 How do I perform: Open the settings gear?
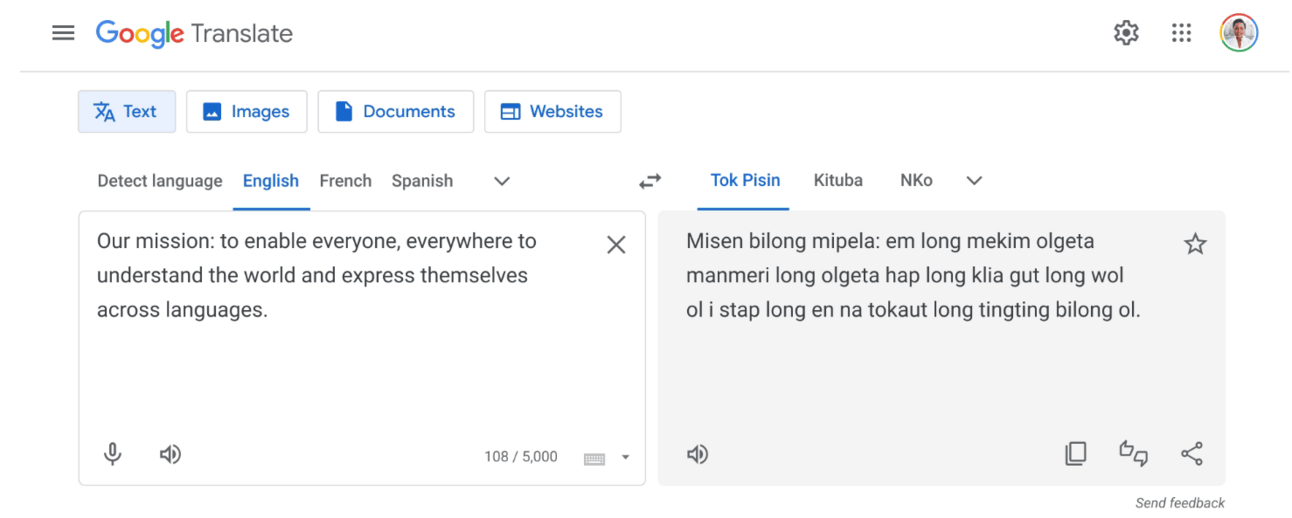point(1126,33)
